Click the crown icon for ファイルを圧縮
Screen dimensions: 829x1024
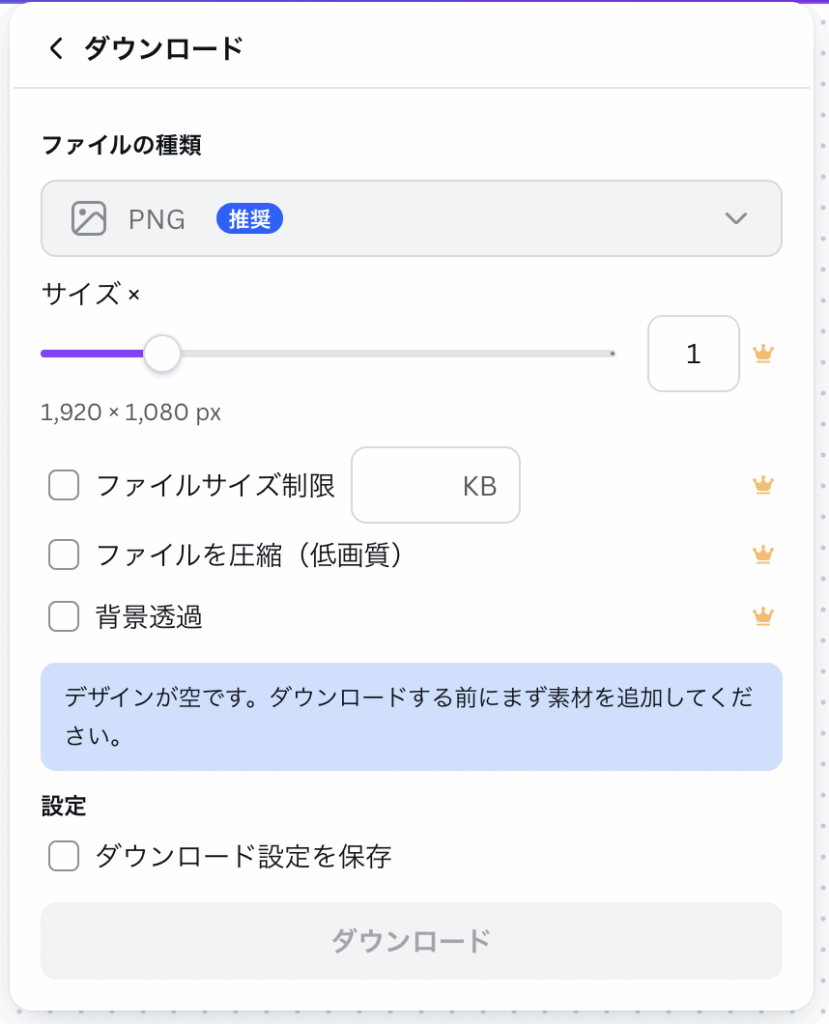[764, 554]
